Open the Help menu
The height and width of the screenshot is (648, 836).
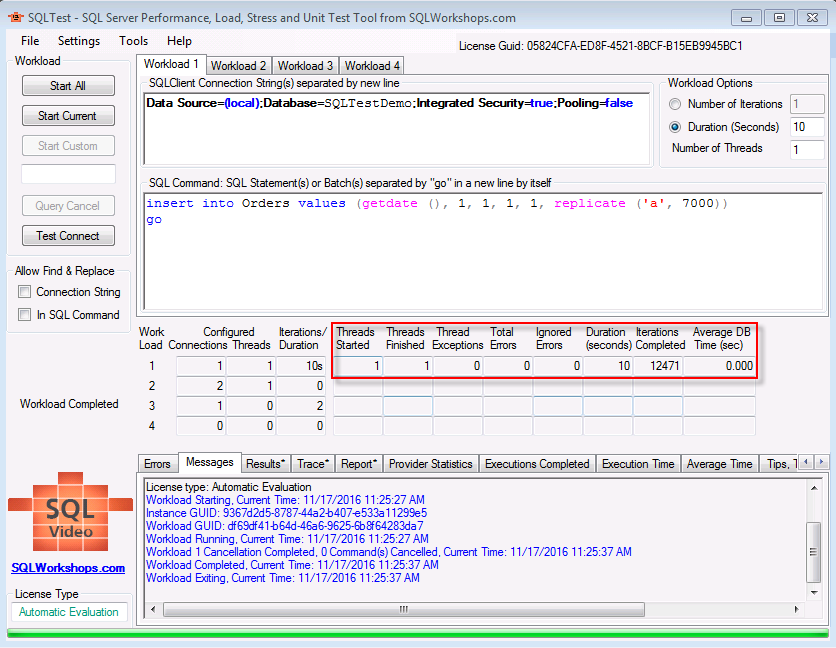pos(179,41)
